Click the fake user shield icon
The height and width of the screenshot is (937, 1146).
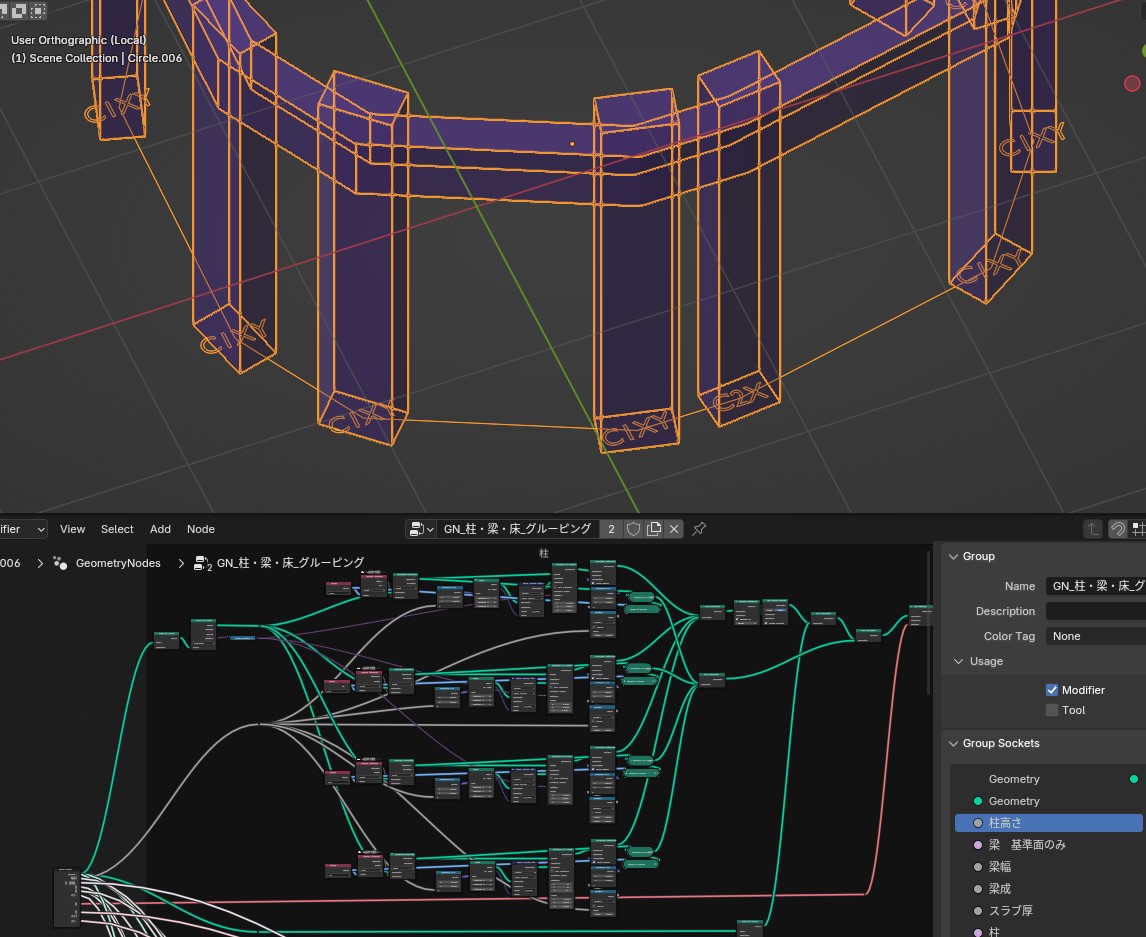pos(633,529)
